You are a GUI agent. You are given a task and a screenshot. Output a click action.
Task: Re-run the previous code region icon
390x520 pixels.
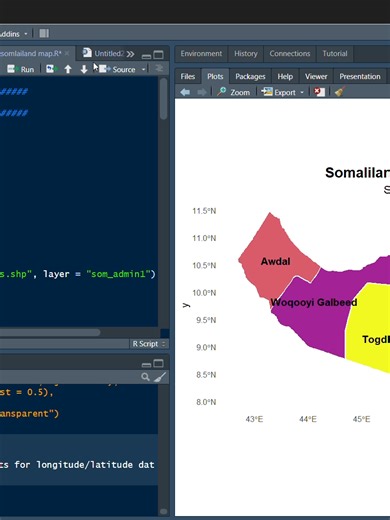pos(52,69)
